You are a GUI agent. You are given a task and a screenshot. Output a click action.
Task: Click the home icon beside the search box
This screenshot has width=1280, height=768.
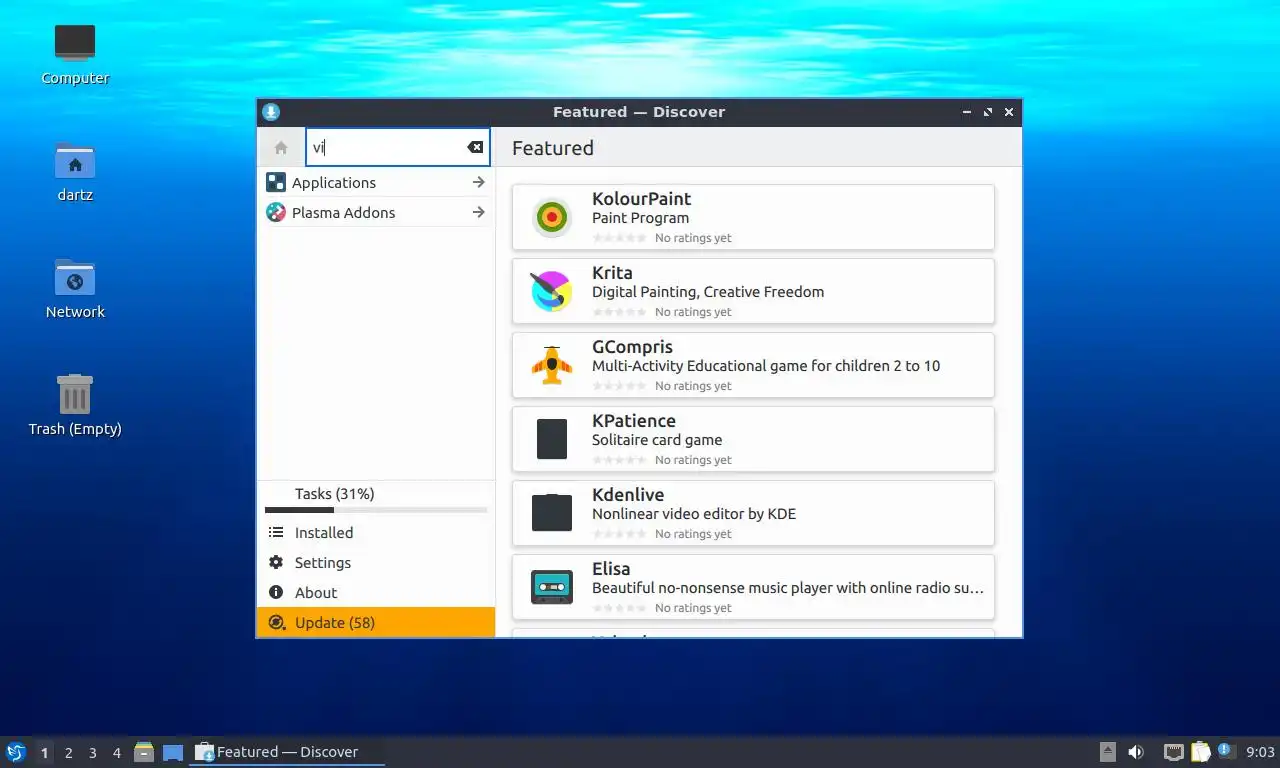(281, 148)
